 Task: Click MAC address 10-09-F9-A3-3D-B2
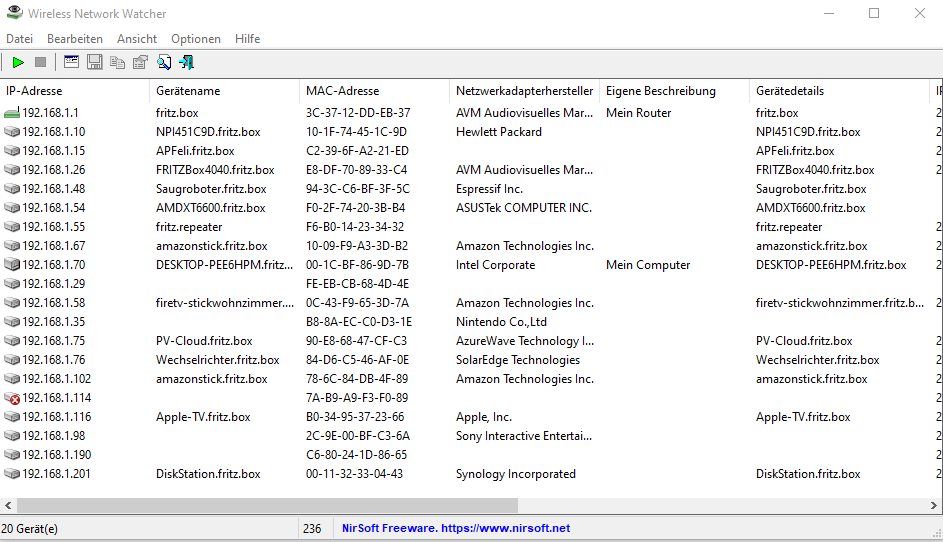[x=357, y=246]
